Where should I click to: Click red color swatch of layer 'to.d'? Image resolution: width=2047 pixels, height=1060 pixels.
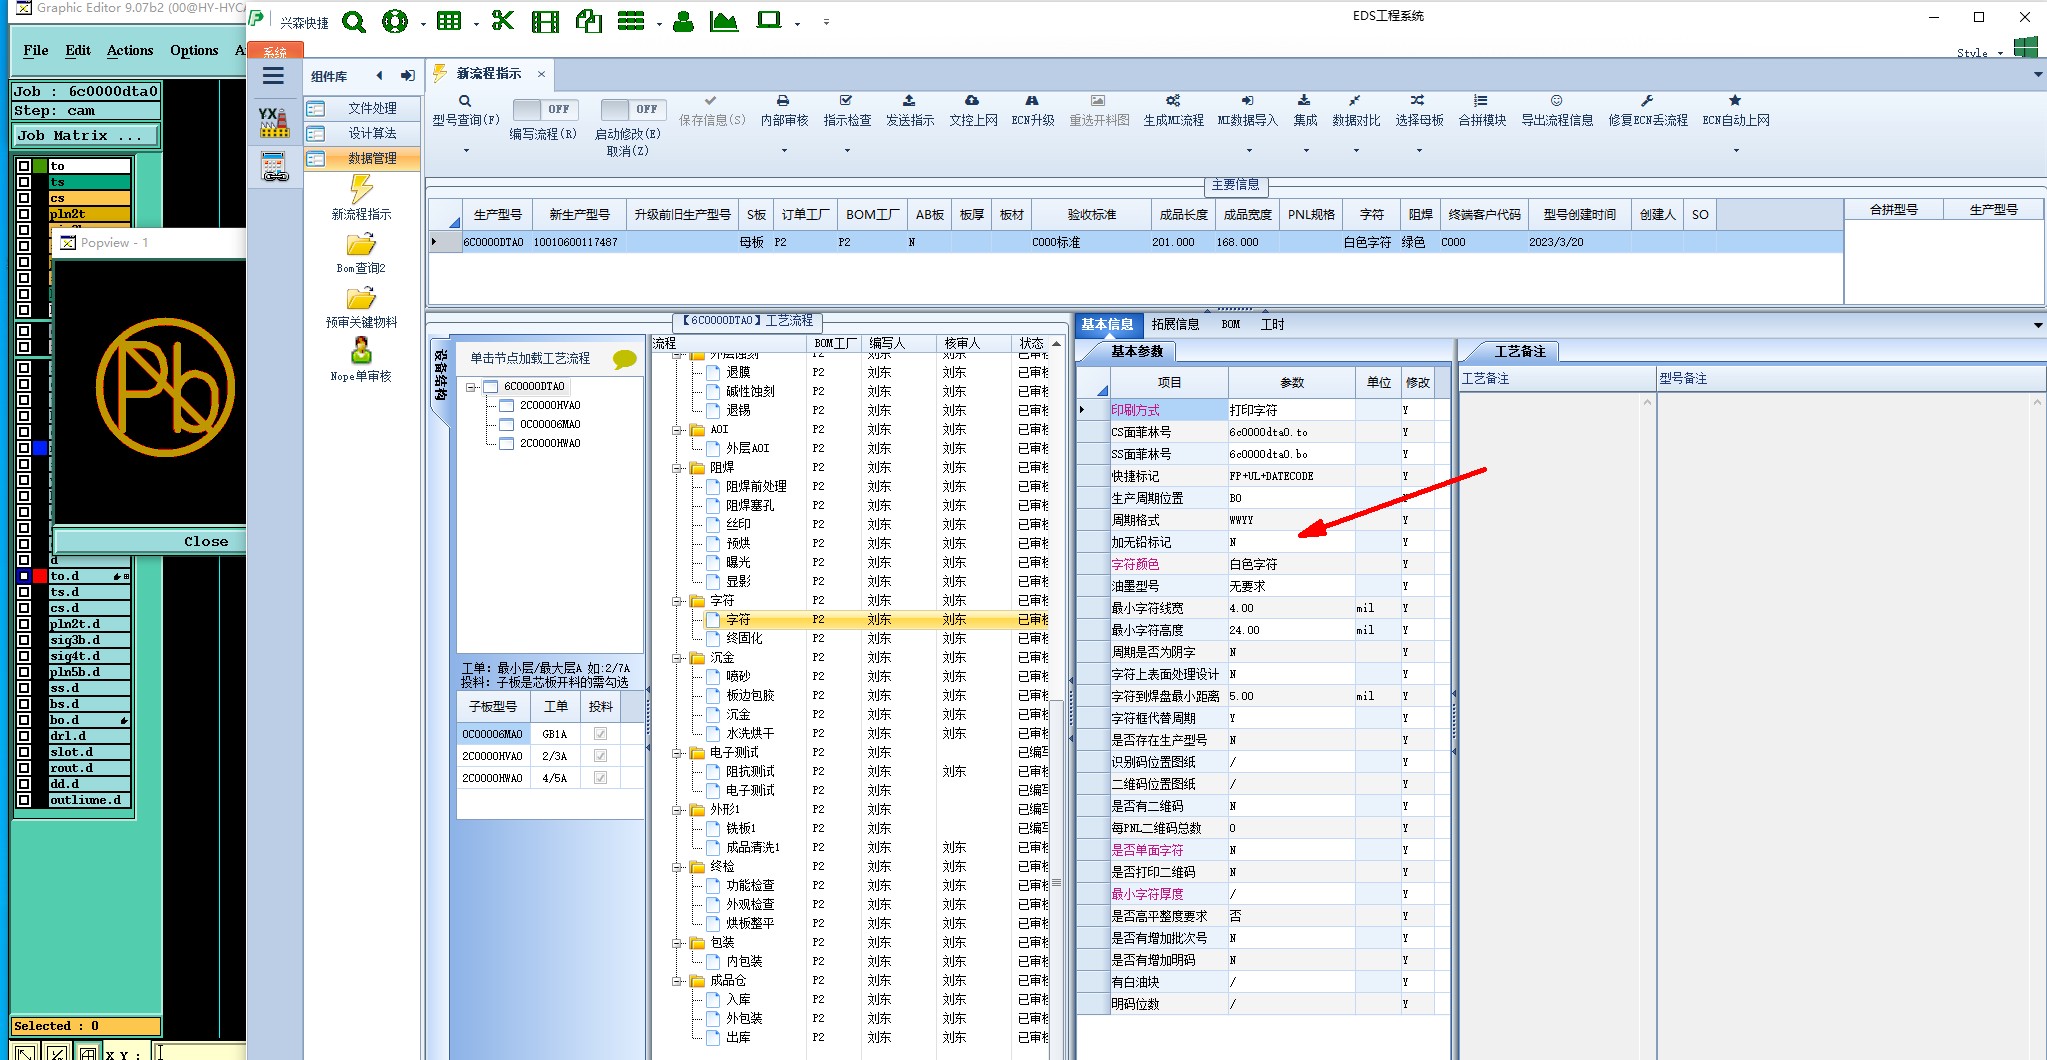pyautogui.click(x=40, y=576)
